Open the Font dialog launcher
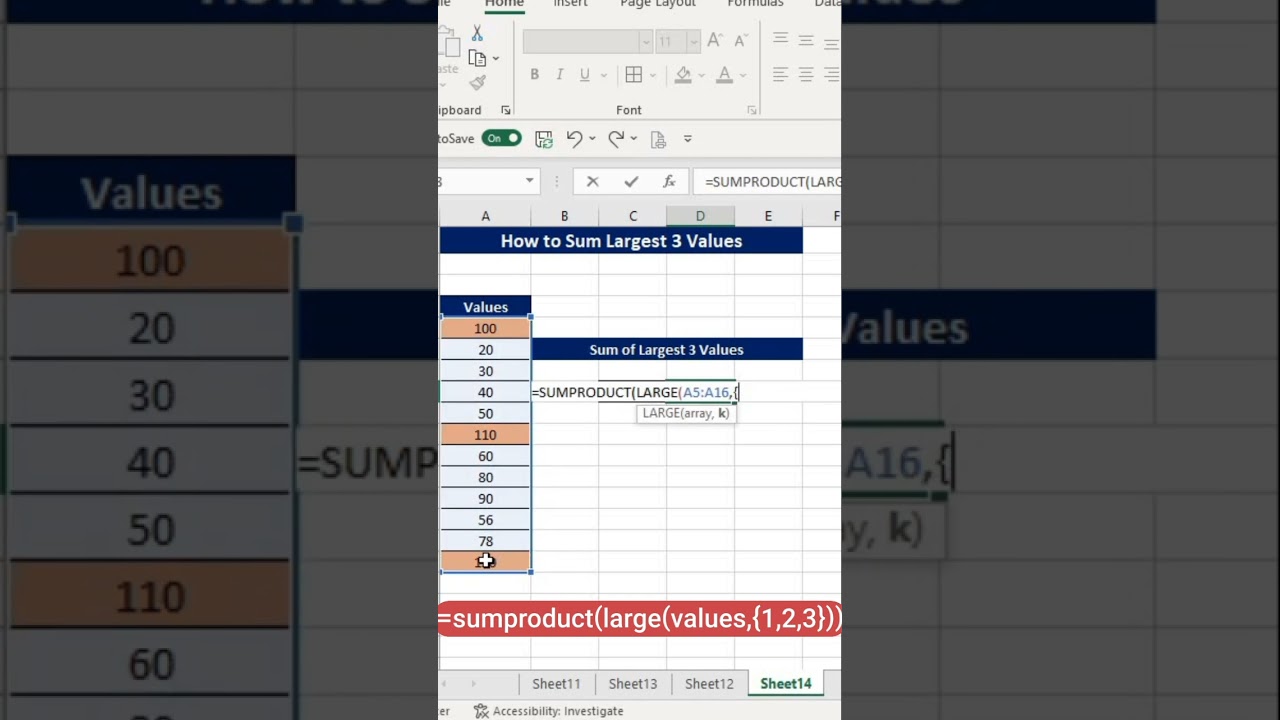The height and width of the screenshot is (720, 1280). pyautogui.click(x=751, y=110)
